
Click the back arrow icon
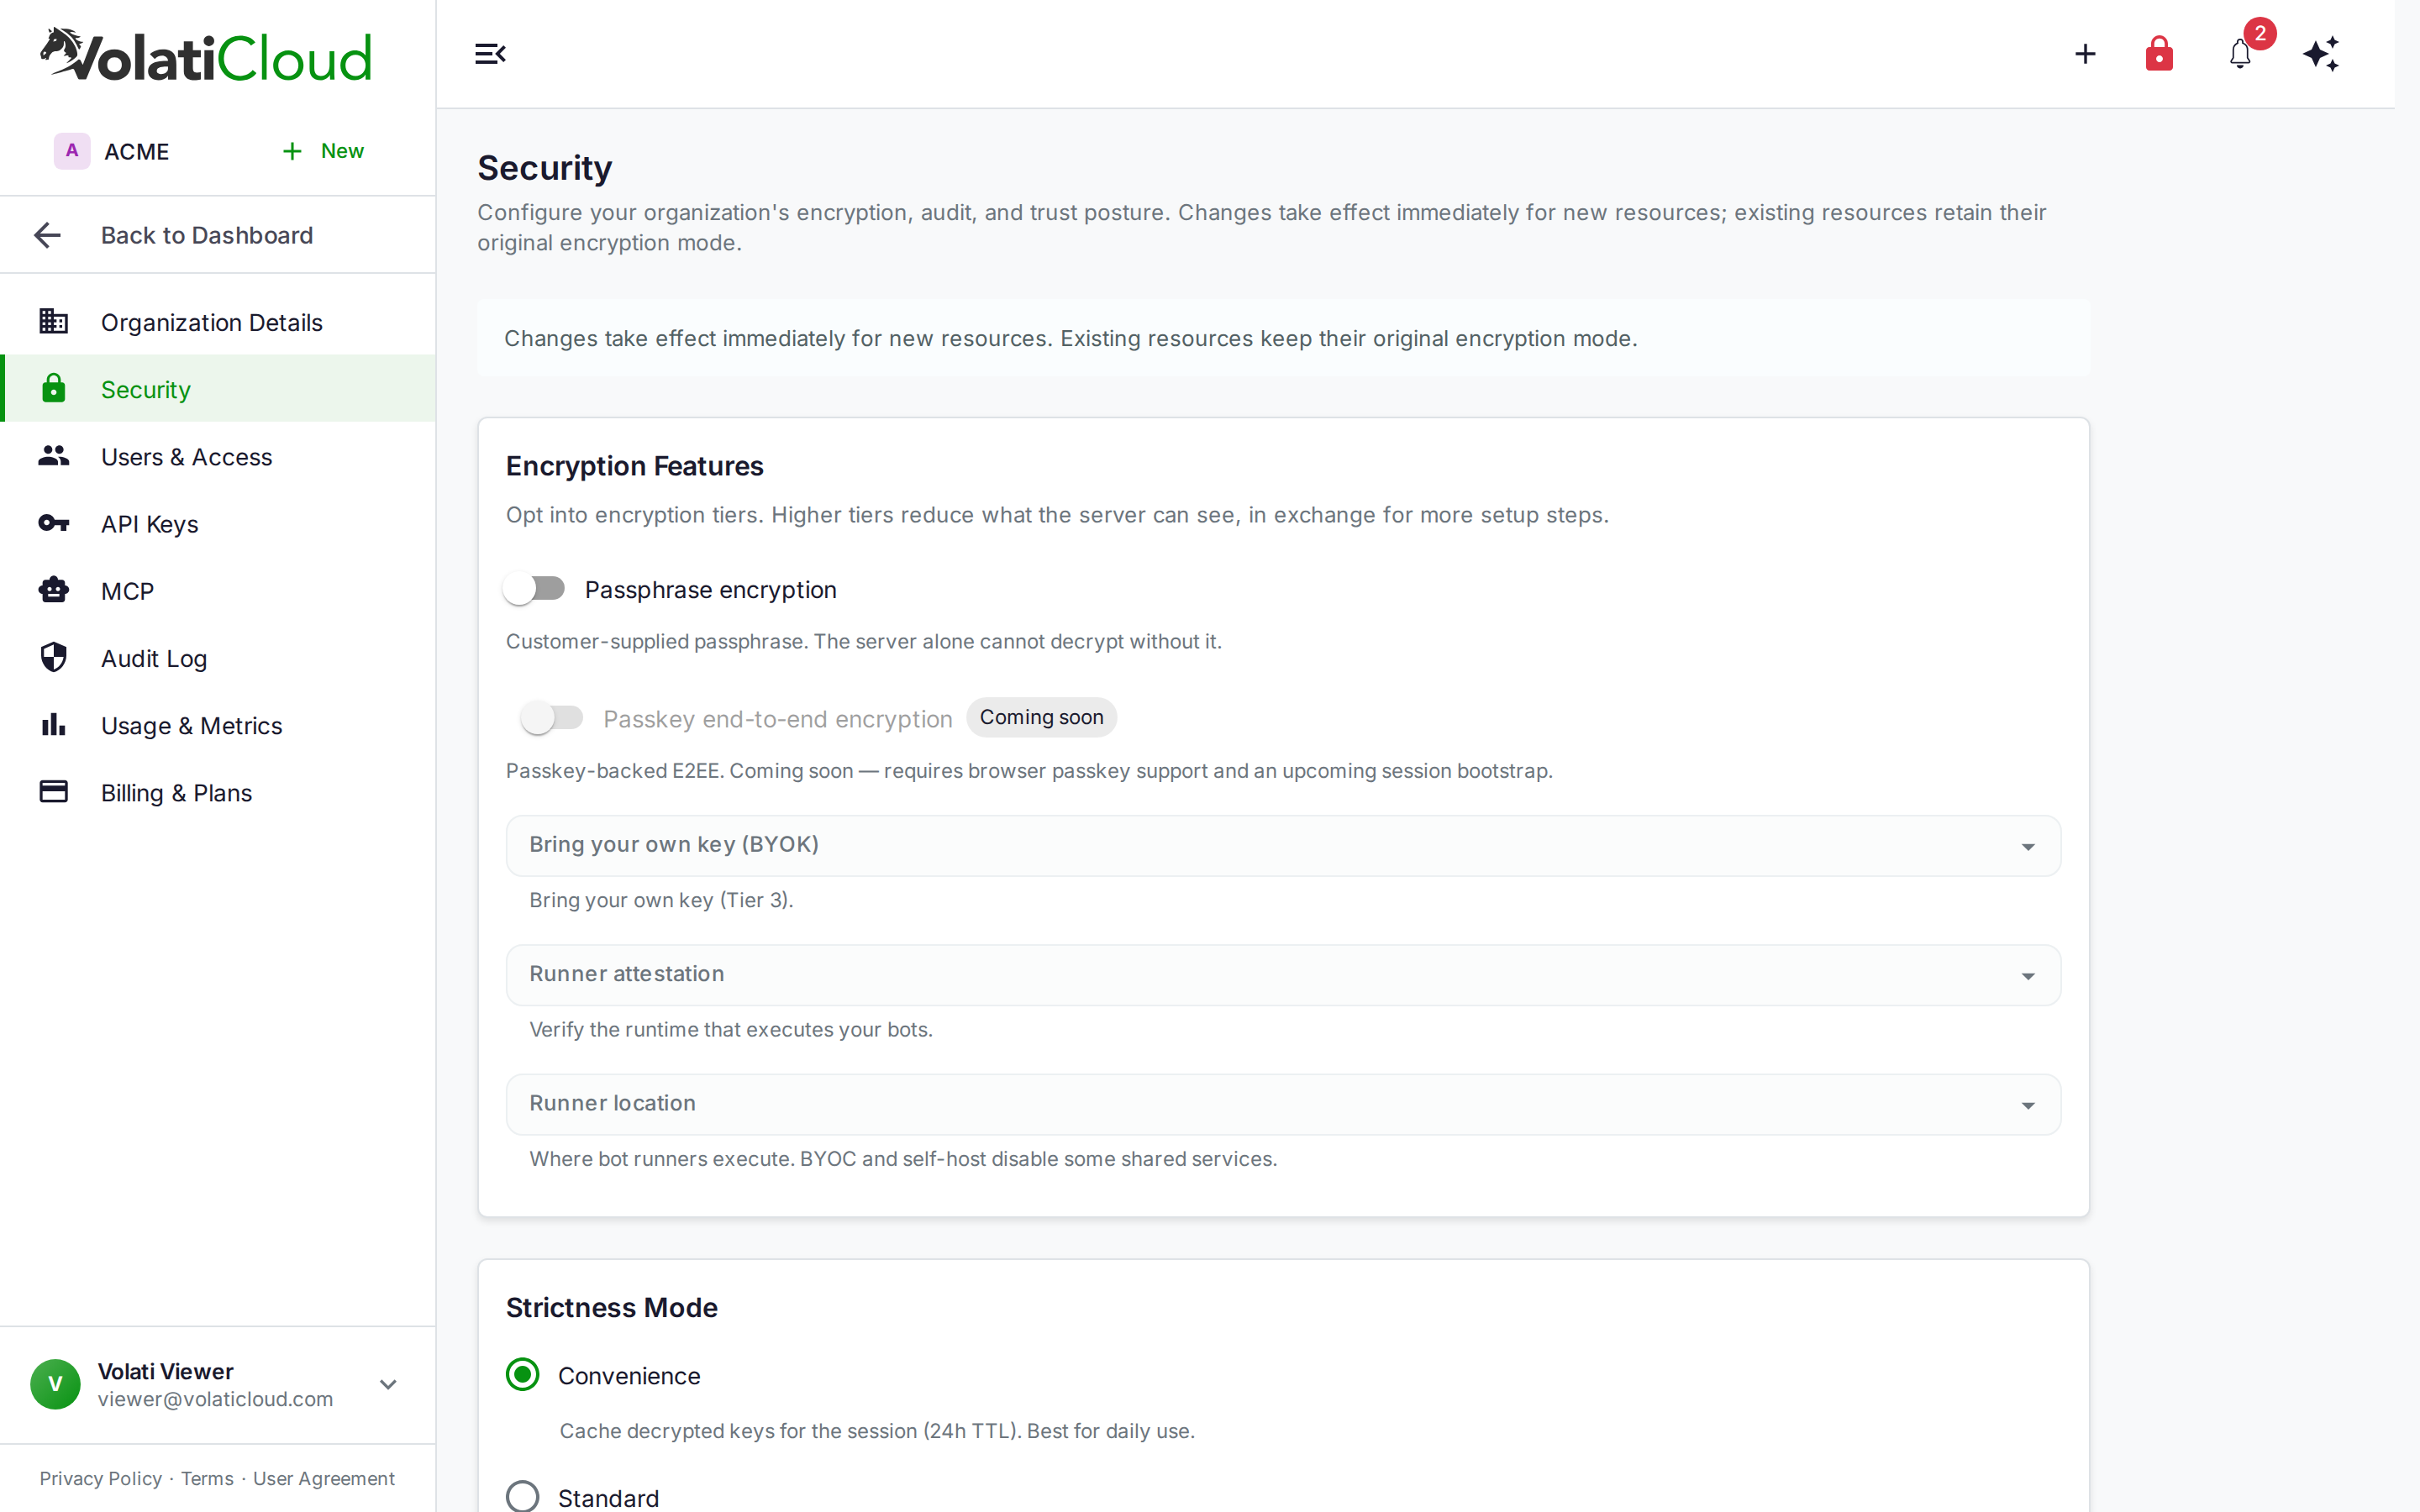47,235
